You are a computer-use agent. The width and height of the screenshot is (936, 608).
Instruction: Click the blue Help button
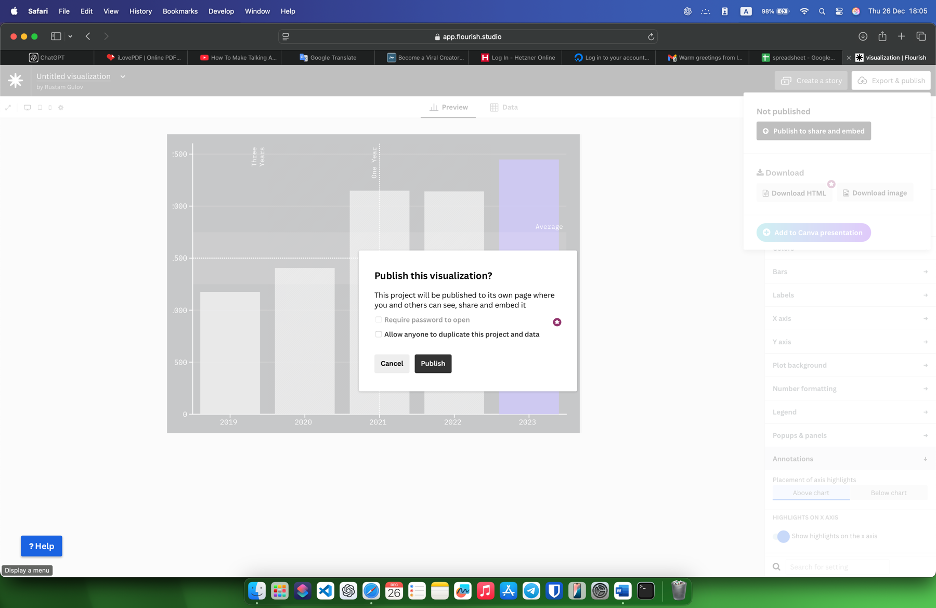41,546
